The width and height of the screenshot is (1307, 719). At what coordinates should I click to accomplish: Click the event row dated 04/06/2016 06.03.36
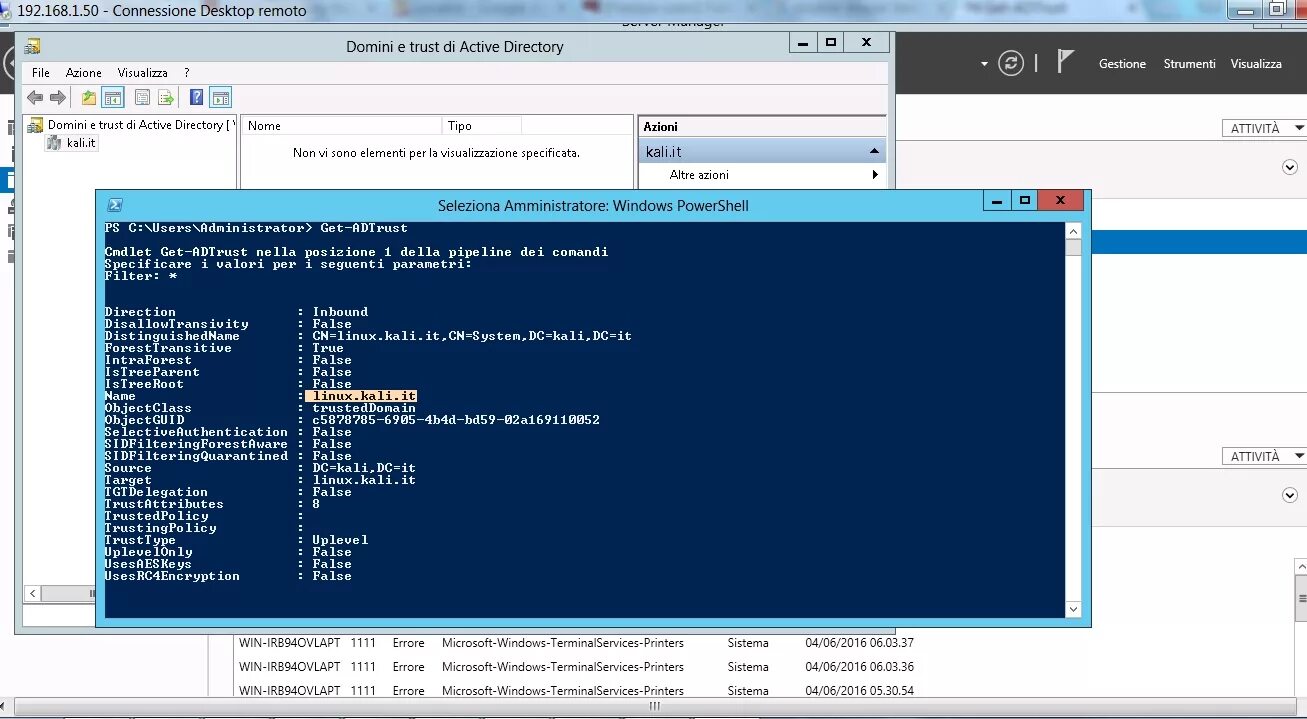click(x=576, y=667)
